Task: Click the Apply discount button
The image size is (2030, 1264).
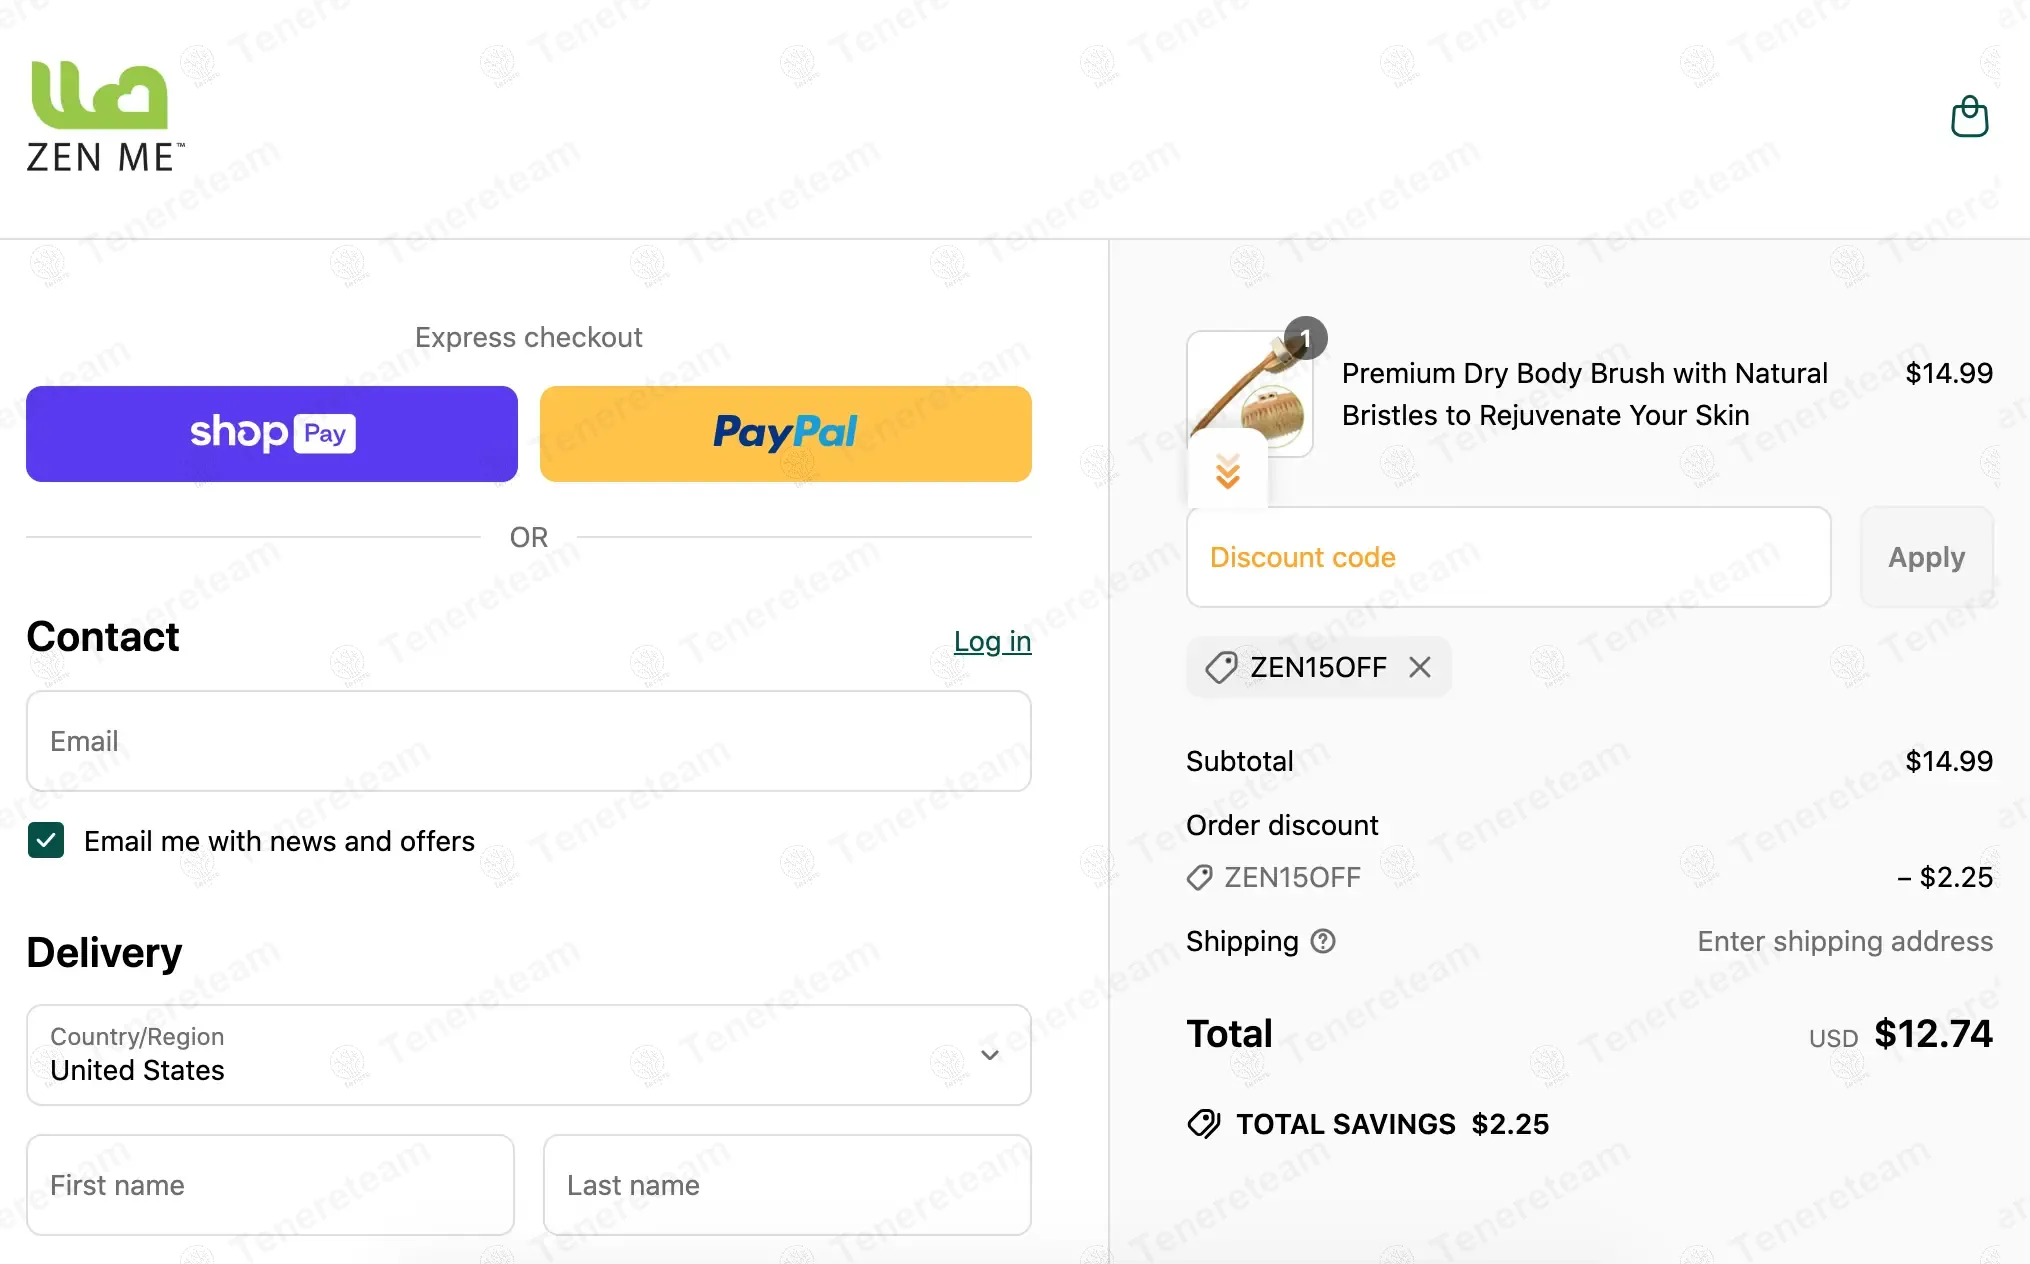Action: click(x=1926, y=557)
